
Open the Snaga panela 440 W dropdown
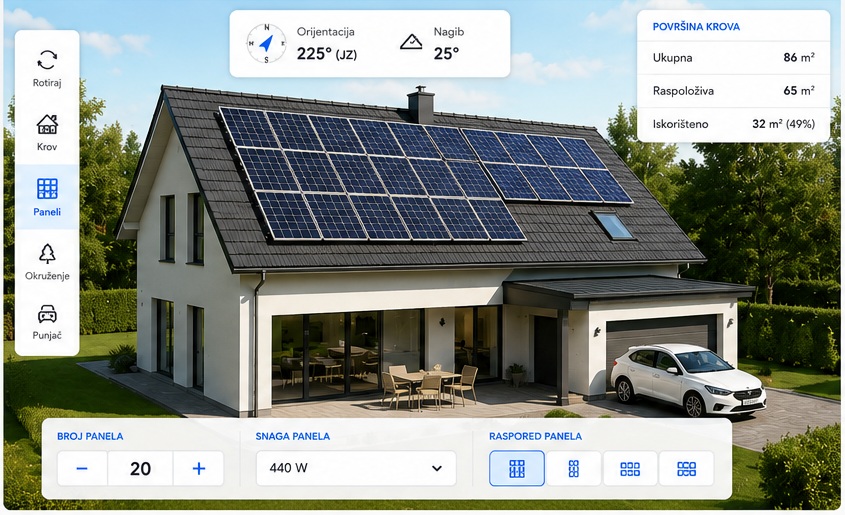[x=356, y=468]
